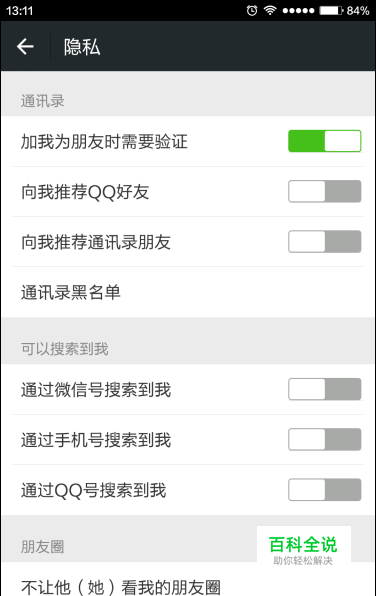376x596 pixels.
Task: Enable 通过微信号搜索到我 toggle
Action: 324,389
